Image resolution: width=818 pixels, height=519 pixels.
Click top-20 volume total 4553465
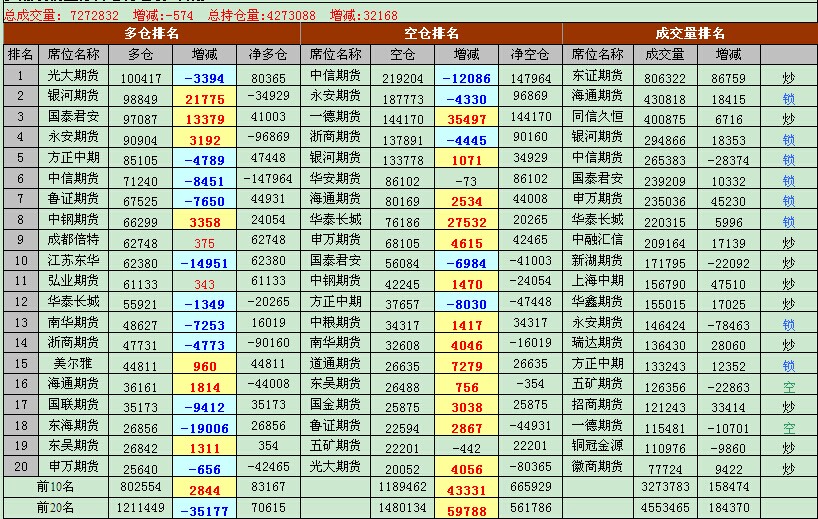coord(665,508)
